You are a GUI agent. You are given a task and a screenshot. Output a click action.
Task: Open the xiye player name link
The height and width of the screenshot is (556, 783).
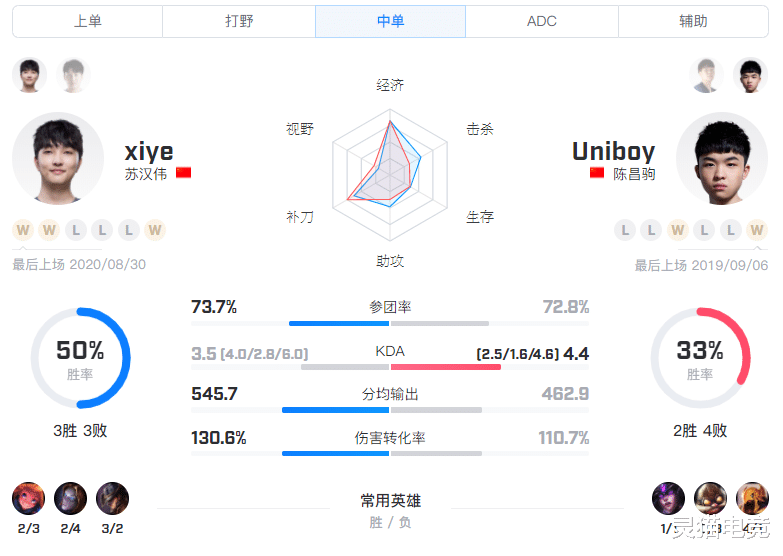point(149,151)
